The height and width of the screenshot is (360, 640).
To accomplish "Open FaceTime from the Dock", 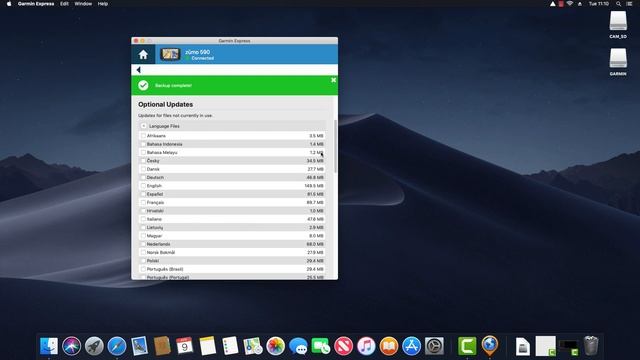I will pyautogui.click(x=321, y=346).
